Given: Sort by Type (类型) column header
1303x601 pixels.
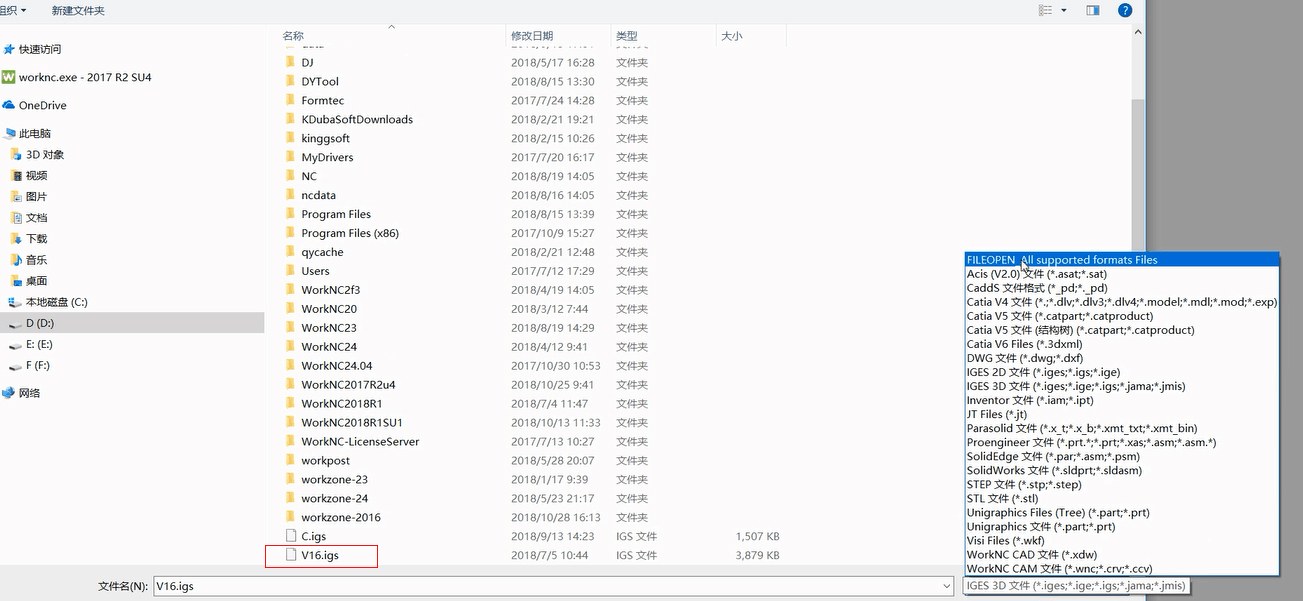Looking at the screenshot, I should [627, 35].
